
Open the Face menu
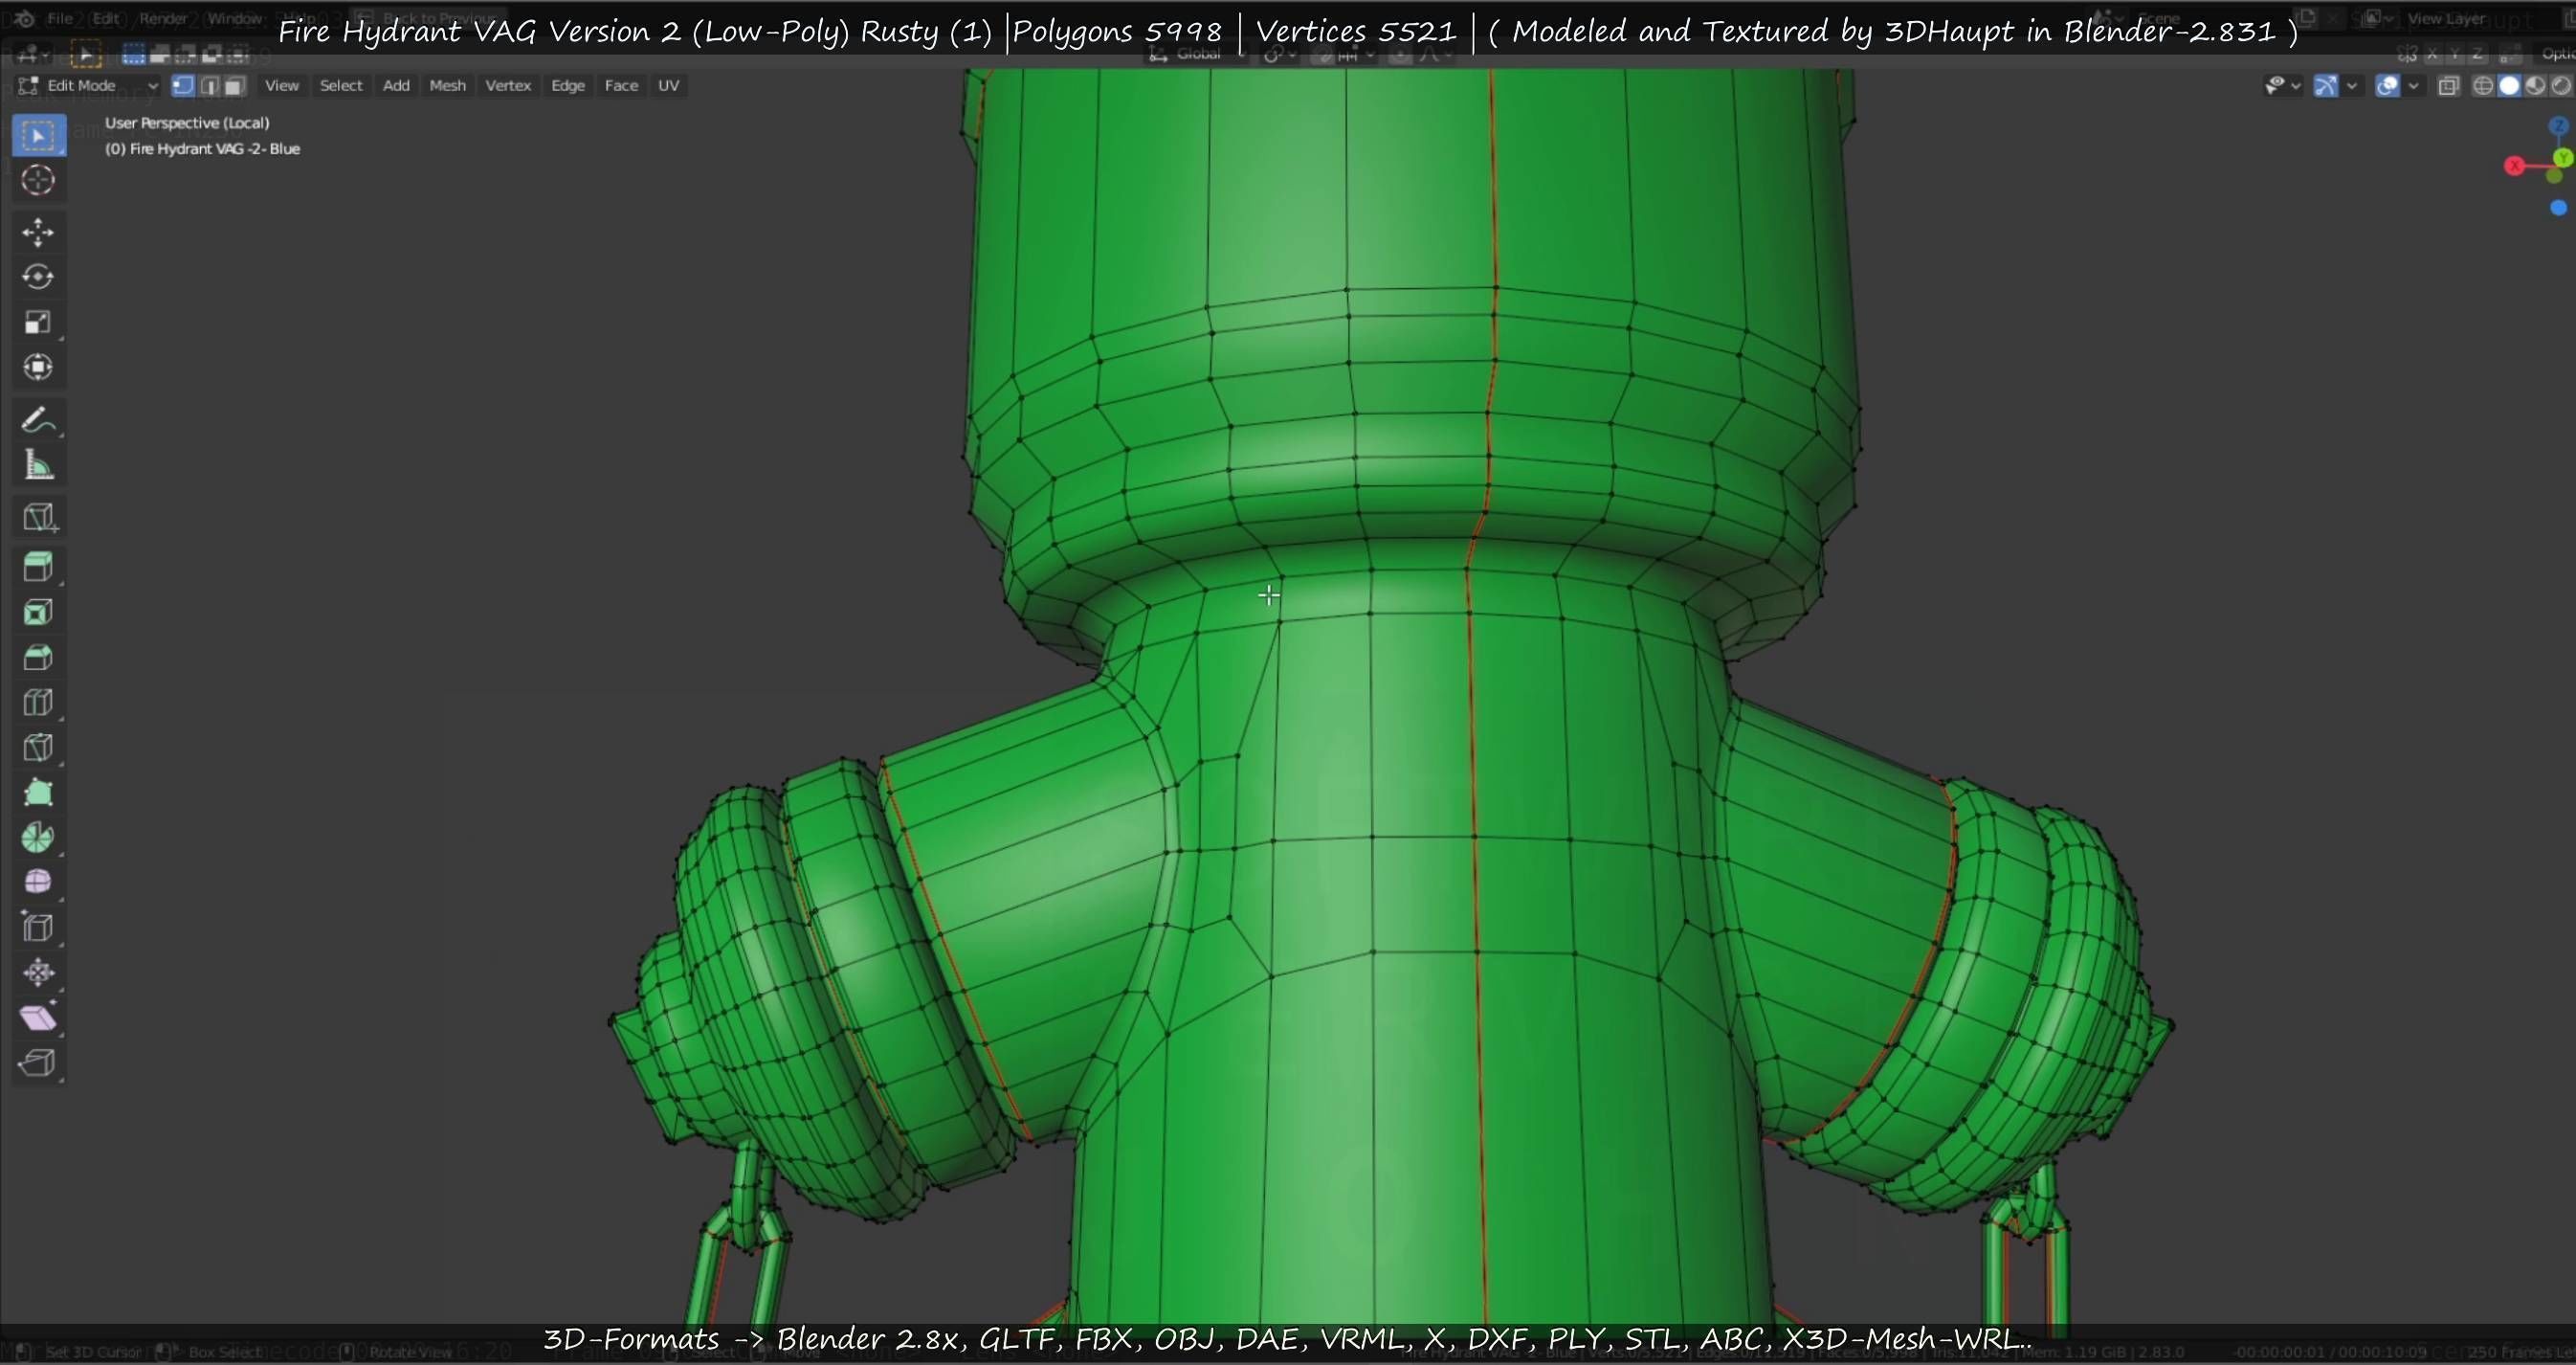pyautogui.click(x=621, y=86)
